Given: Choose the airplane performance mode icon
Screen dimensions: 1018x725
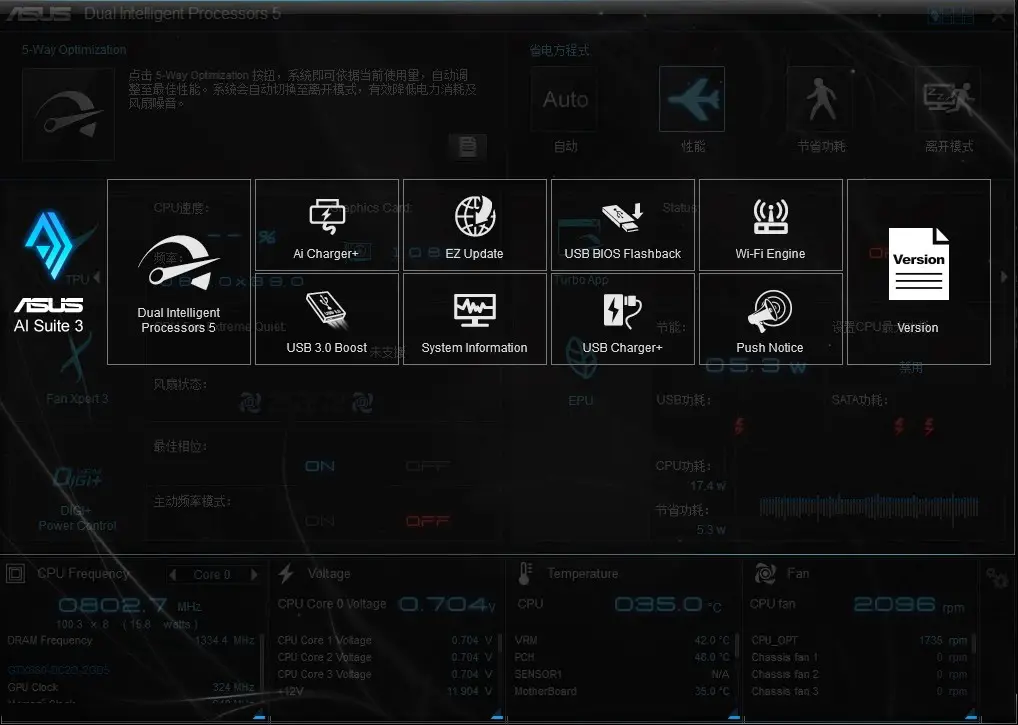Looking at the screenshot, I should click(x=692, y=99).
